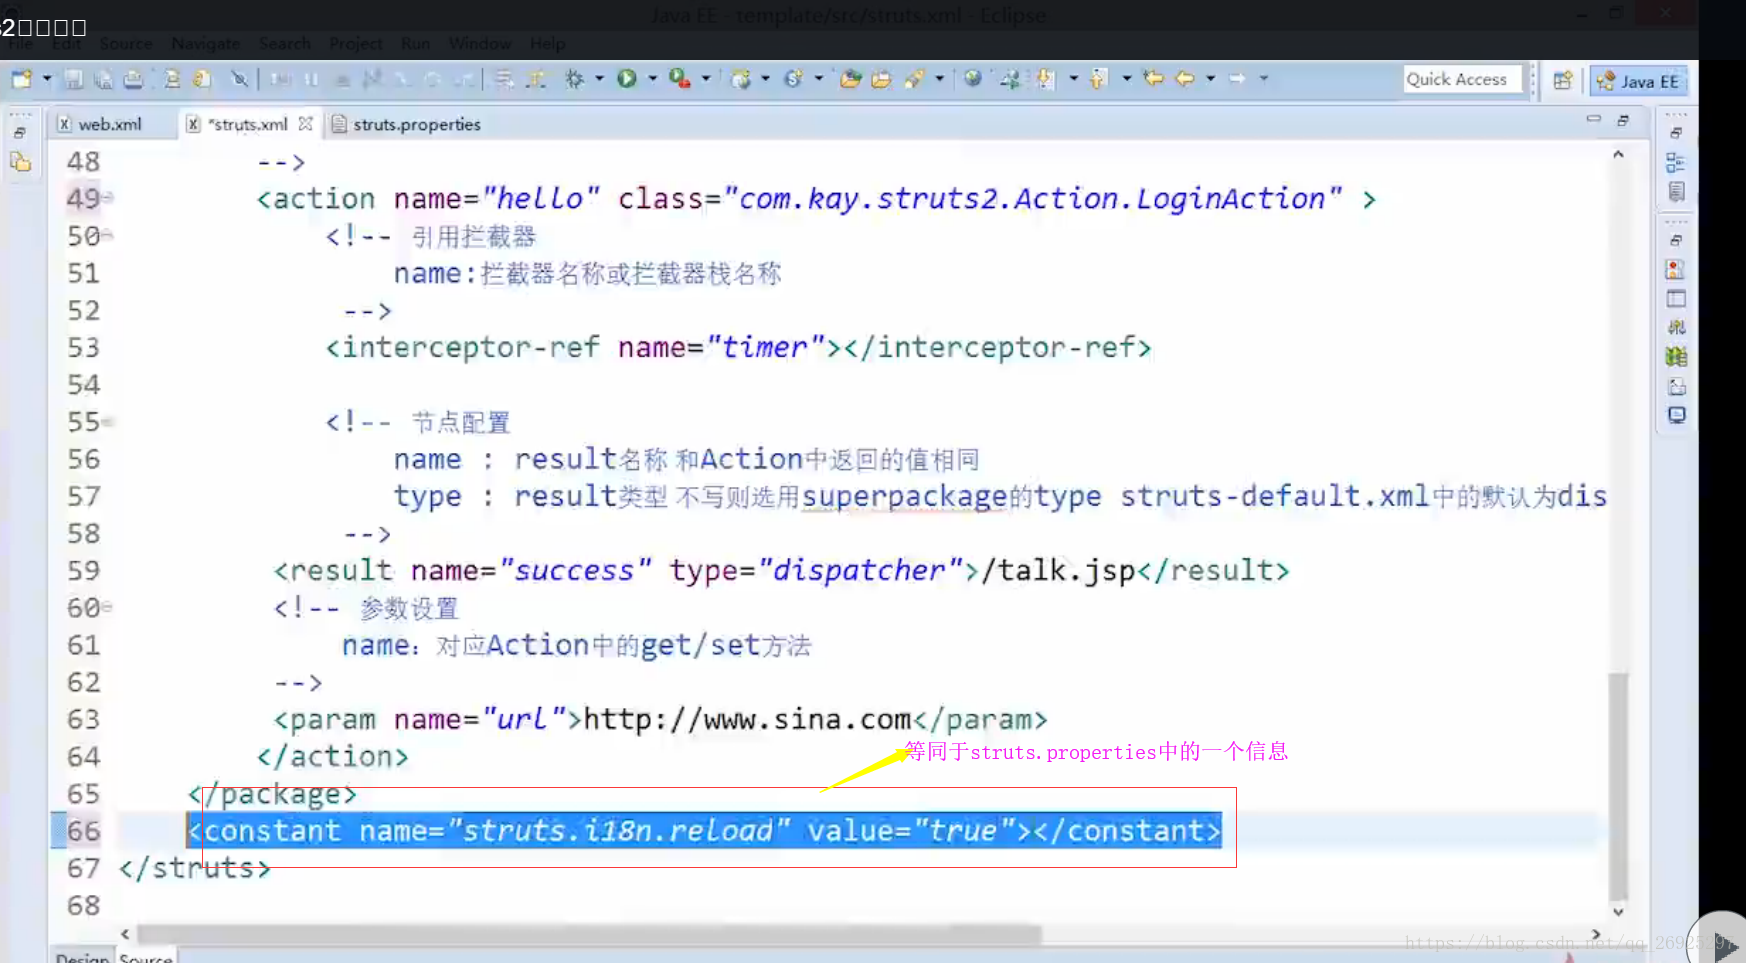
Task: Click the Open Task icon
Action: [881, 78]
